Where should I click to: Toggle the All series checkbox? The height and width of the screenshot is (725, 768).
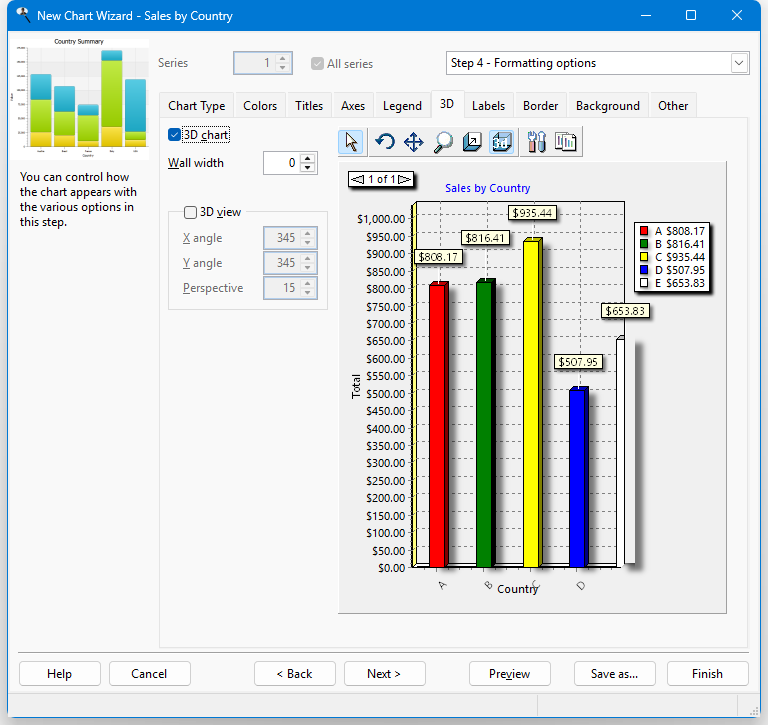[318, 64]
